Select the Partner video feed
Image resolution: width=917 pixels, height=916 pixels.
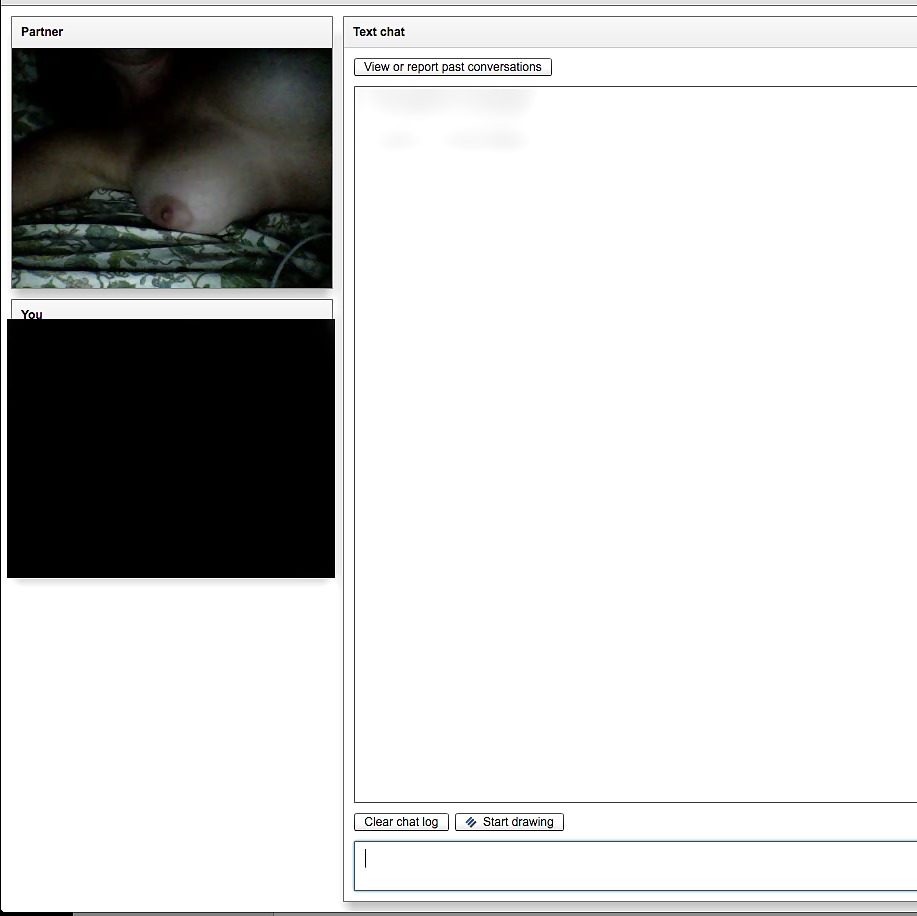click(172, 168)
